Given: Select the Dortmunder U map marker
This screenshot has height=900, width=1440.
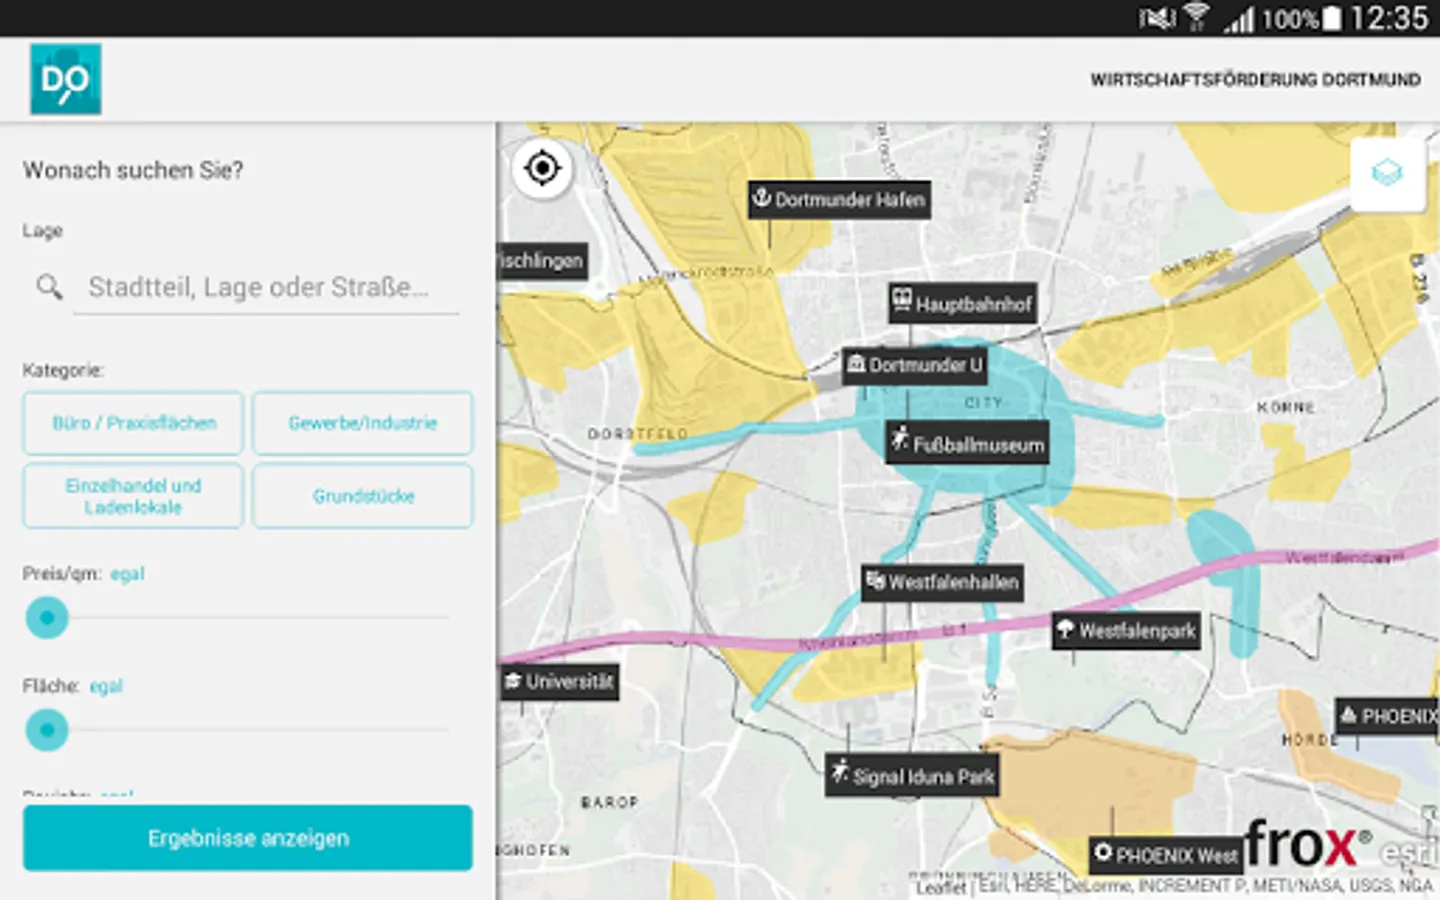Looking at the screenshot, I should 915,365.
